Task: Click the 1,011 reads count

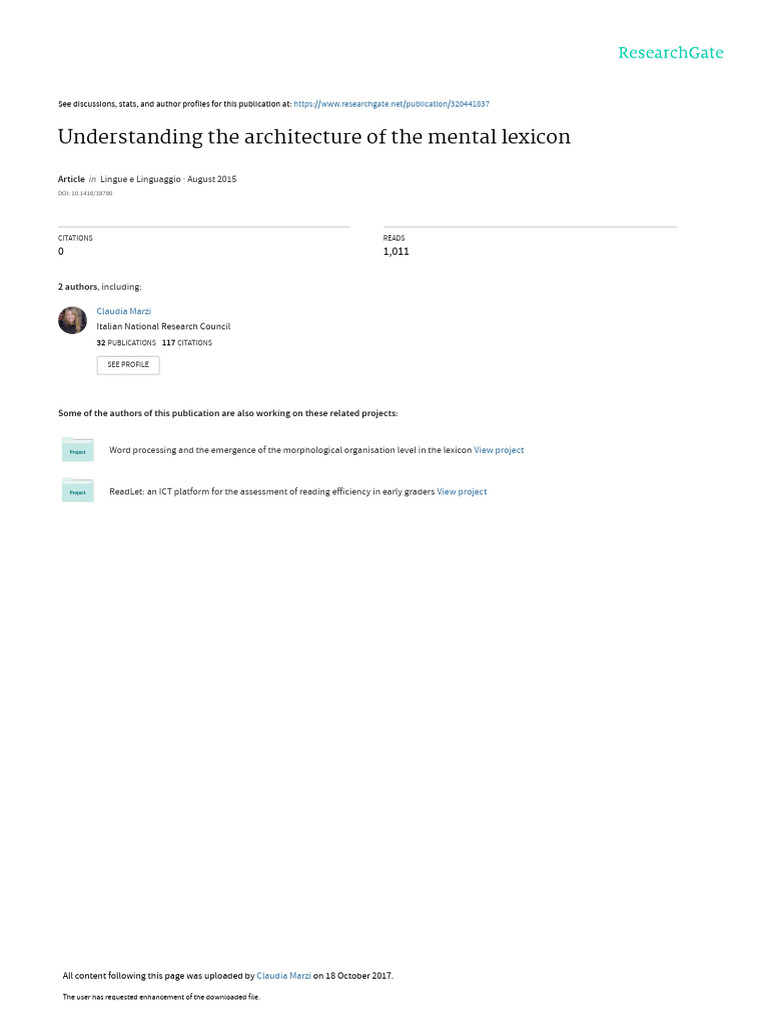Action: pos(396,252)
